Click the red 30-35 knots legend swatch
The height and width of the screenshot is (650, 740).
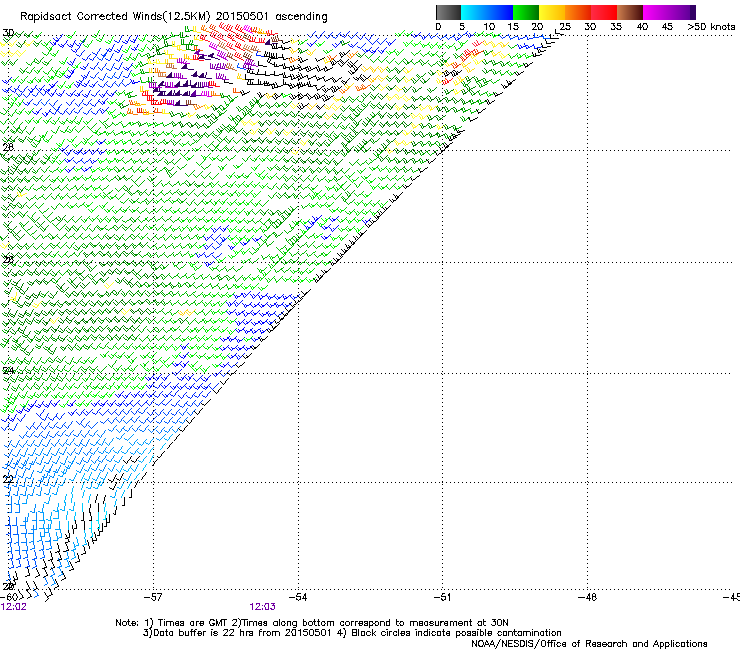click(604, 12)
